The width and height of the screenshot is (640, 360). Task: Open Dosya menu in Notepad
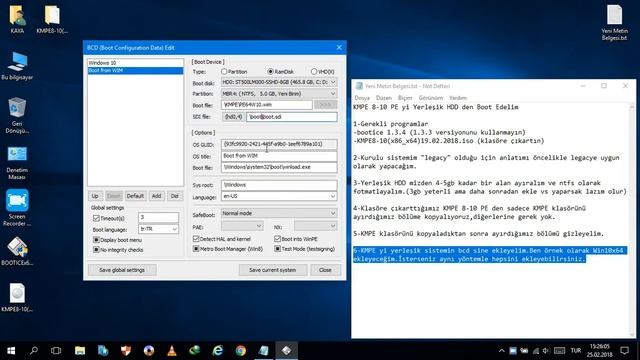click(x=362, y=98)
